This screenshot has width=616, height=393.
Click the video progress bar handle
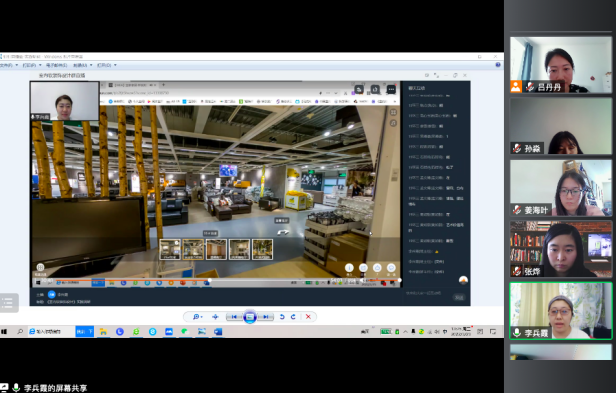(209, 281)
